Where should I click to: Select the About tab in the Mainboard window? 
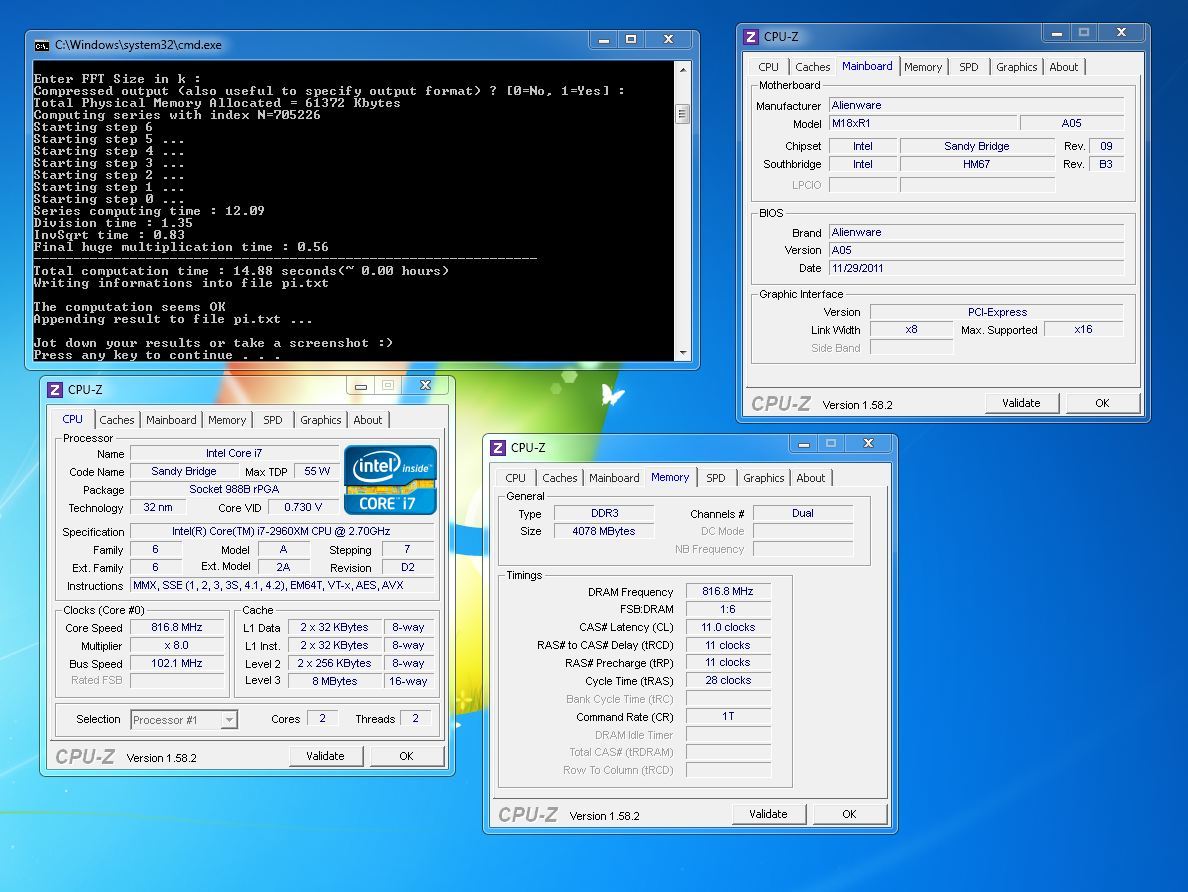click(x=1064, y=67)
